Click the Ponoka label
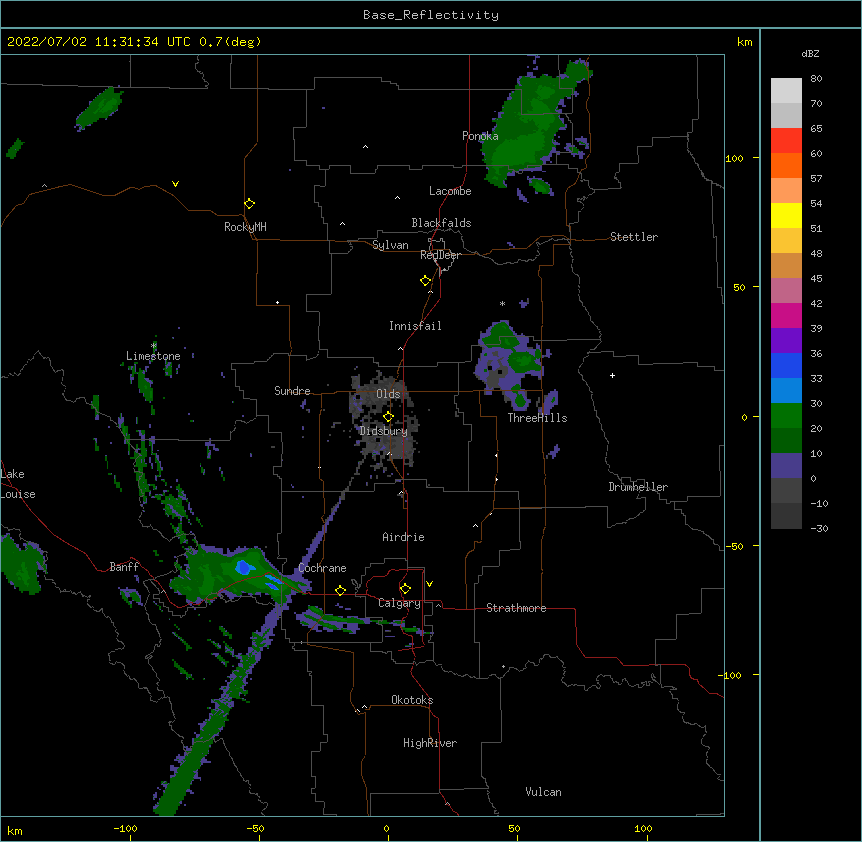Viewport: 862px width, 842px height. coord(480,136)
